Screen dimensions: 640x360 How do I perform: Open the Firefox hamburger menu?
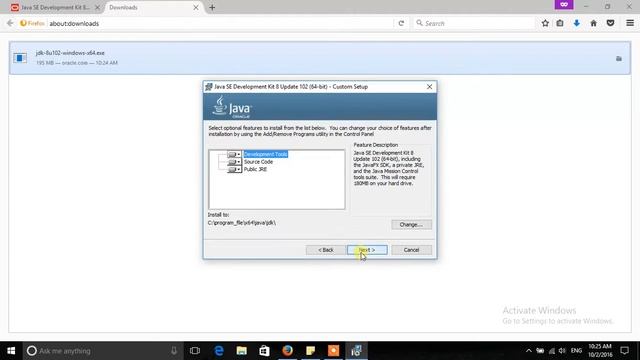[x=630, y=23]
